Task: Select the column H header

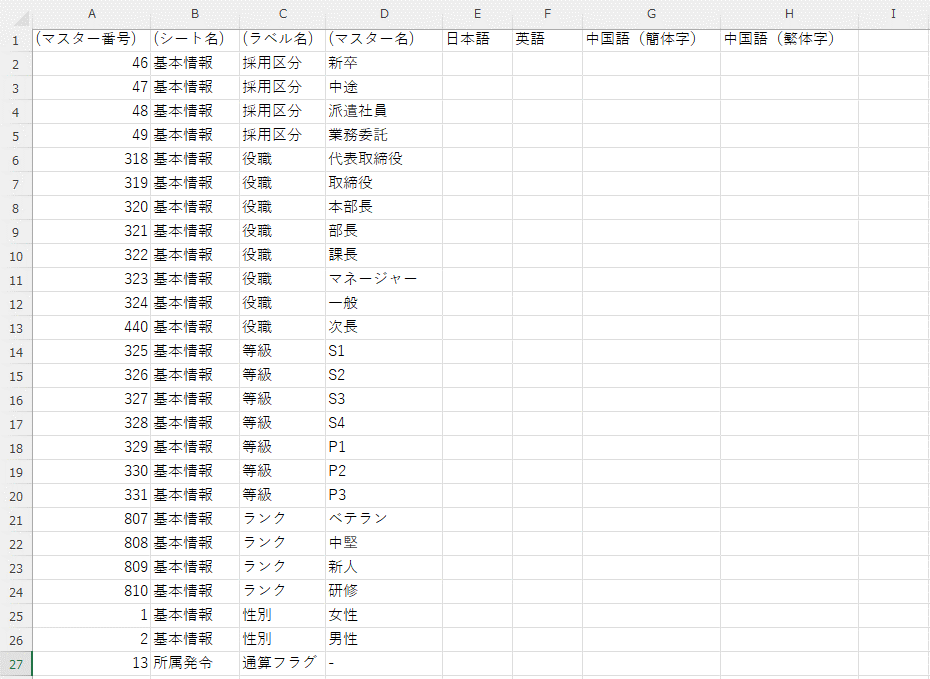Action: click(x=789, y=13)
